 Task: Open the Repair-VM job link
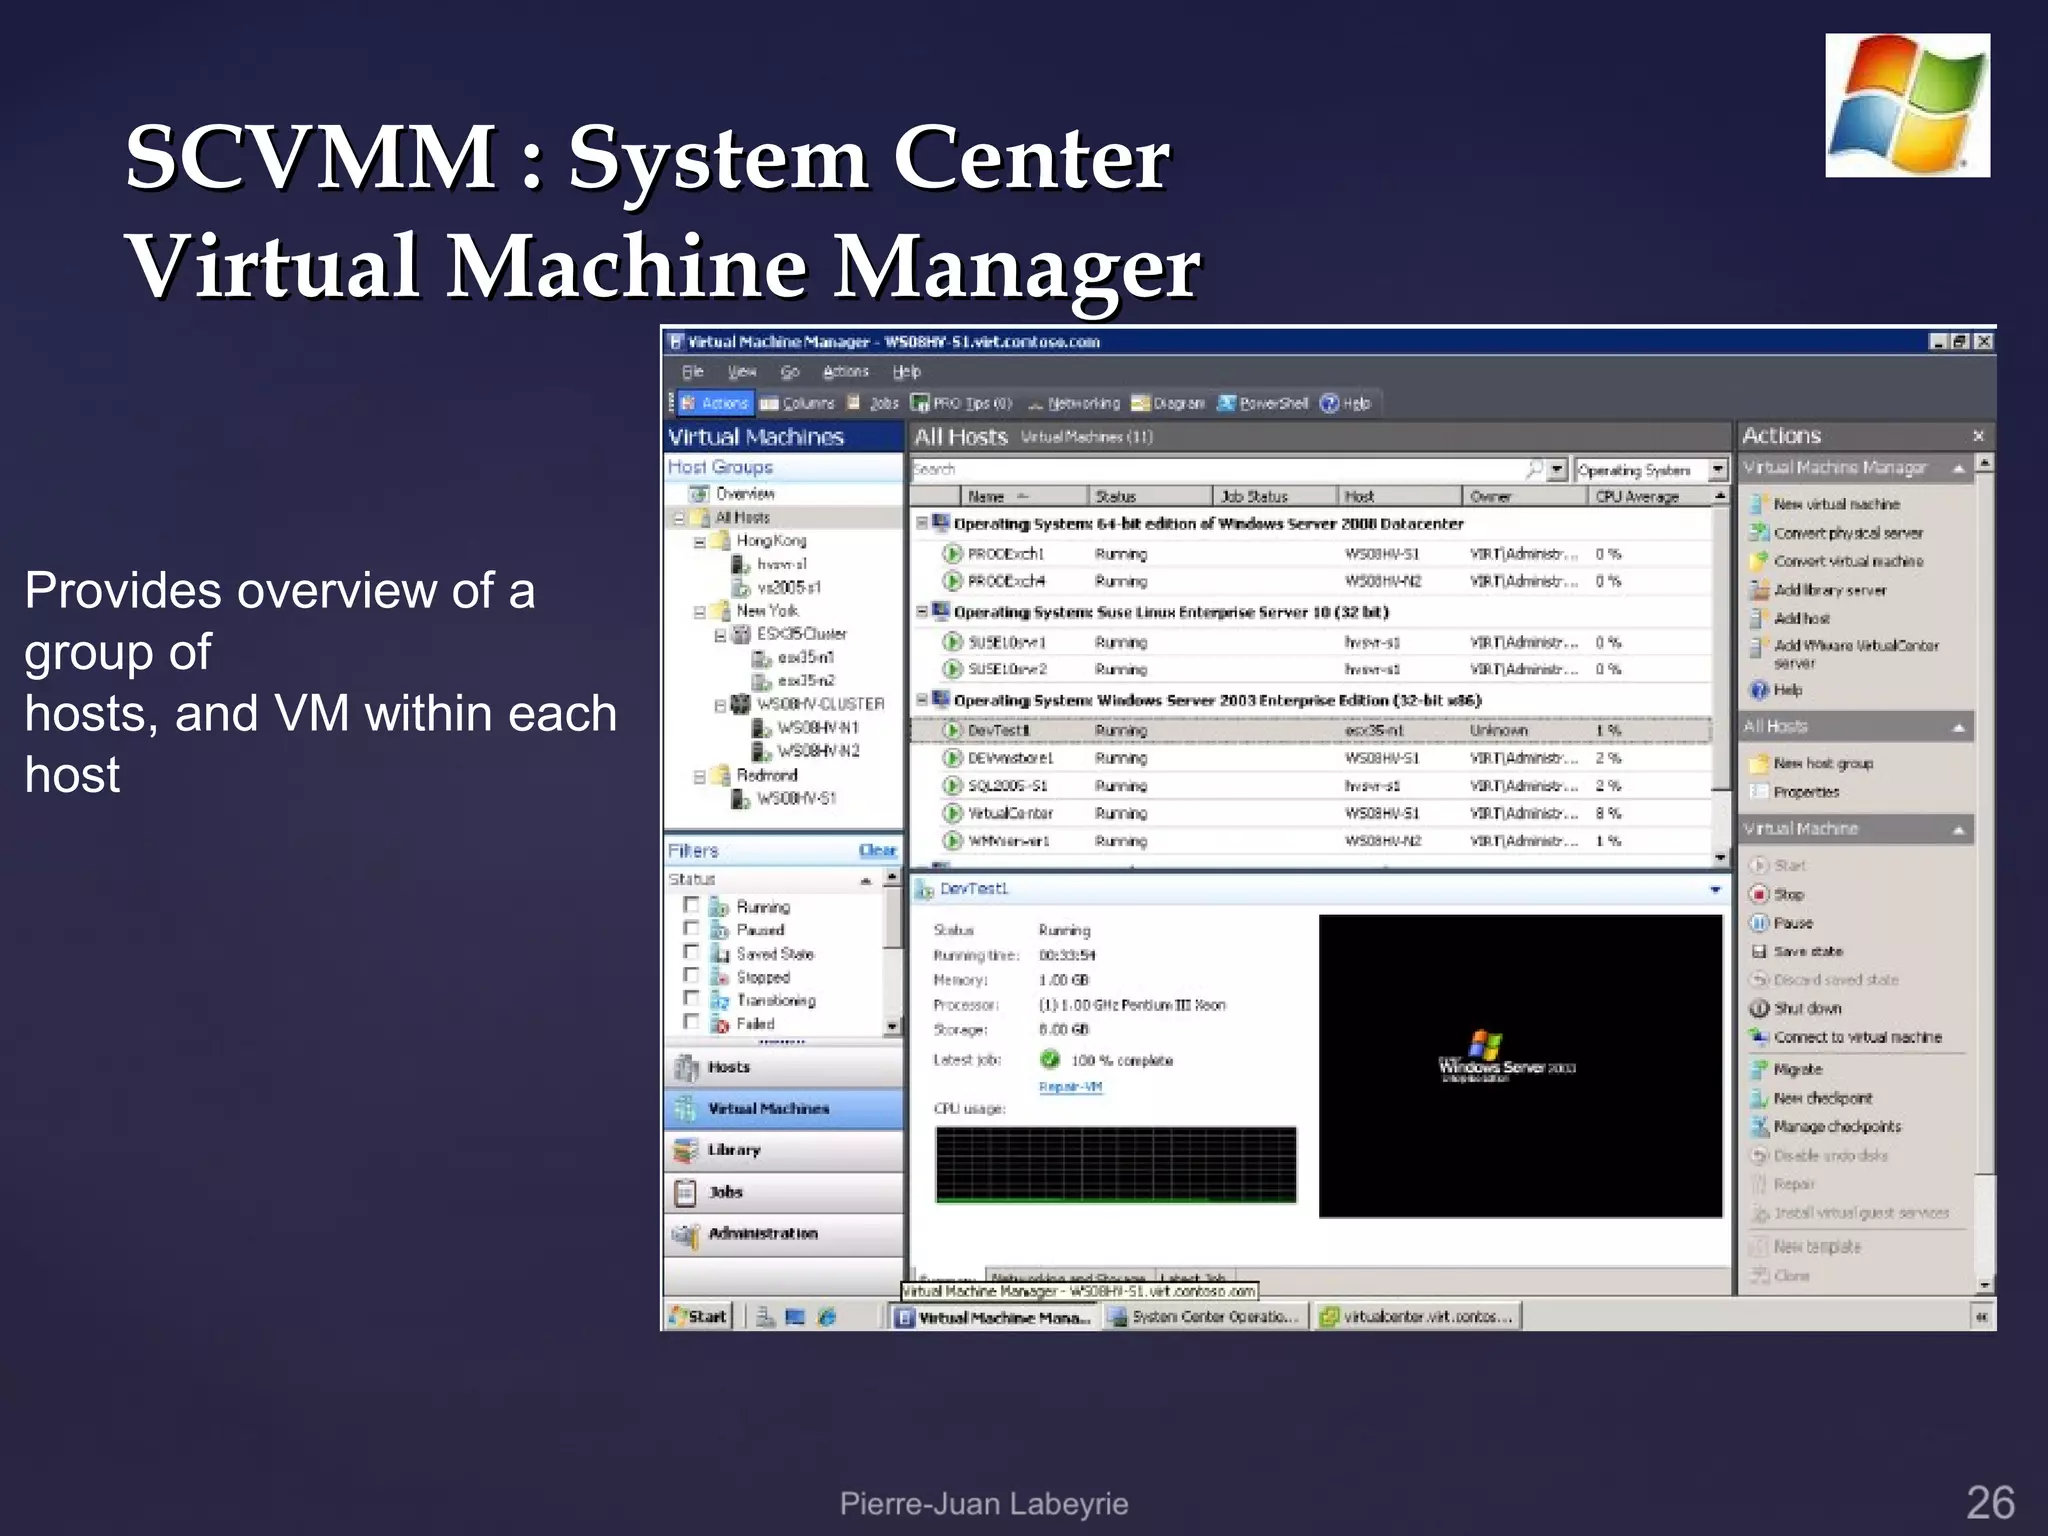[1070, 1087]
